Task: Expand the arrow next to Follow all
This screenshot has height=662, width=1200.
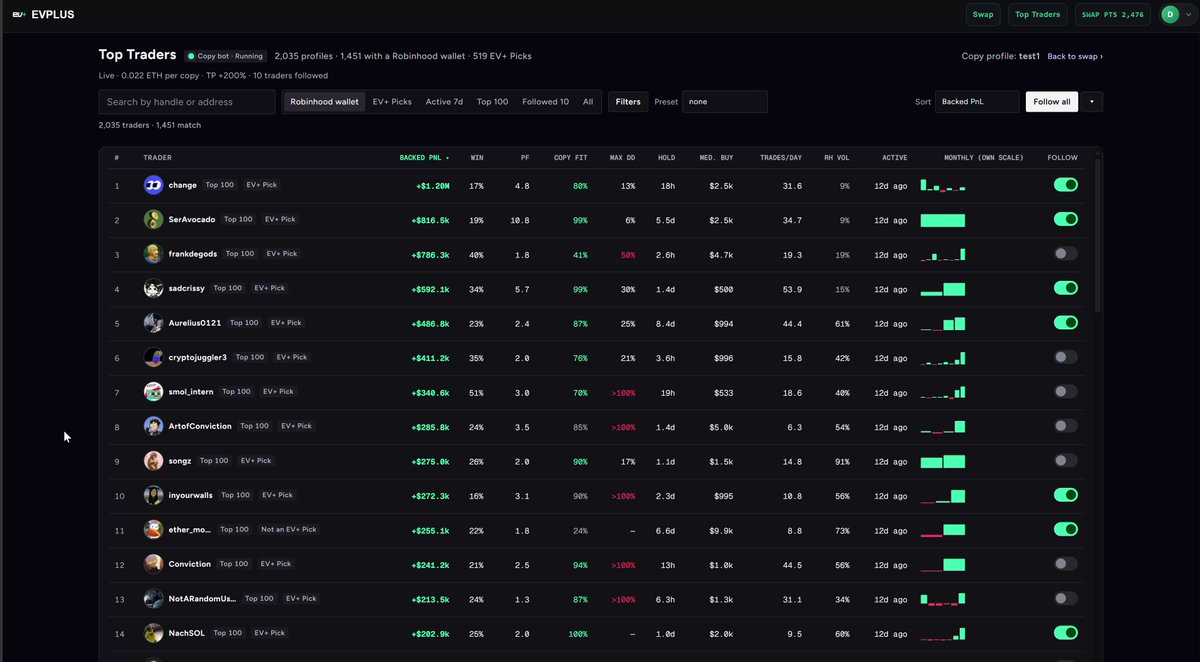Action: [1092, 102]
